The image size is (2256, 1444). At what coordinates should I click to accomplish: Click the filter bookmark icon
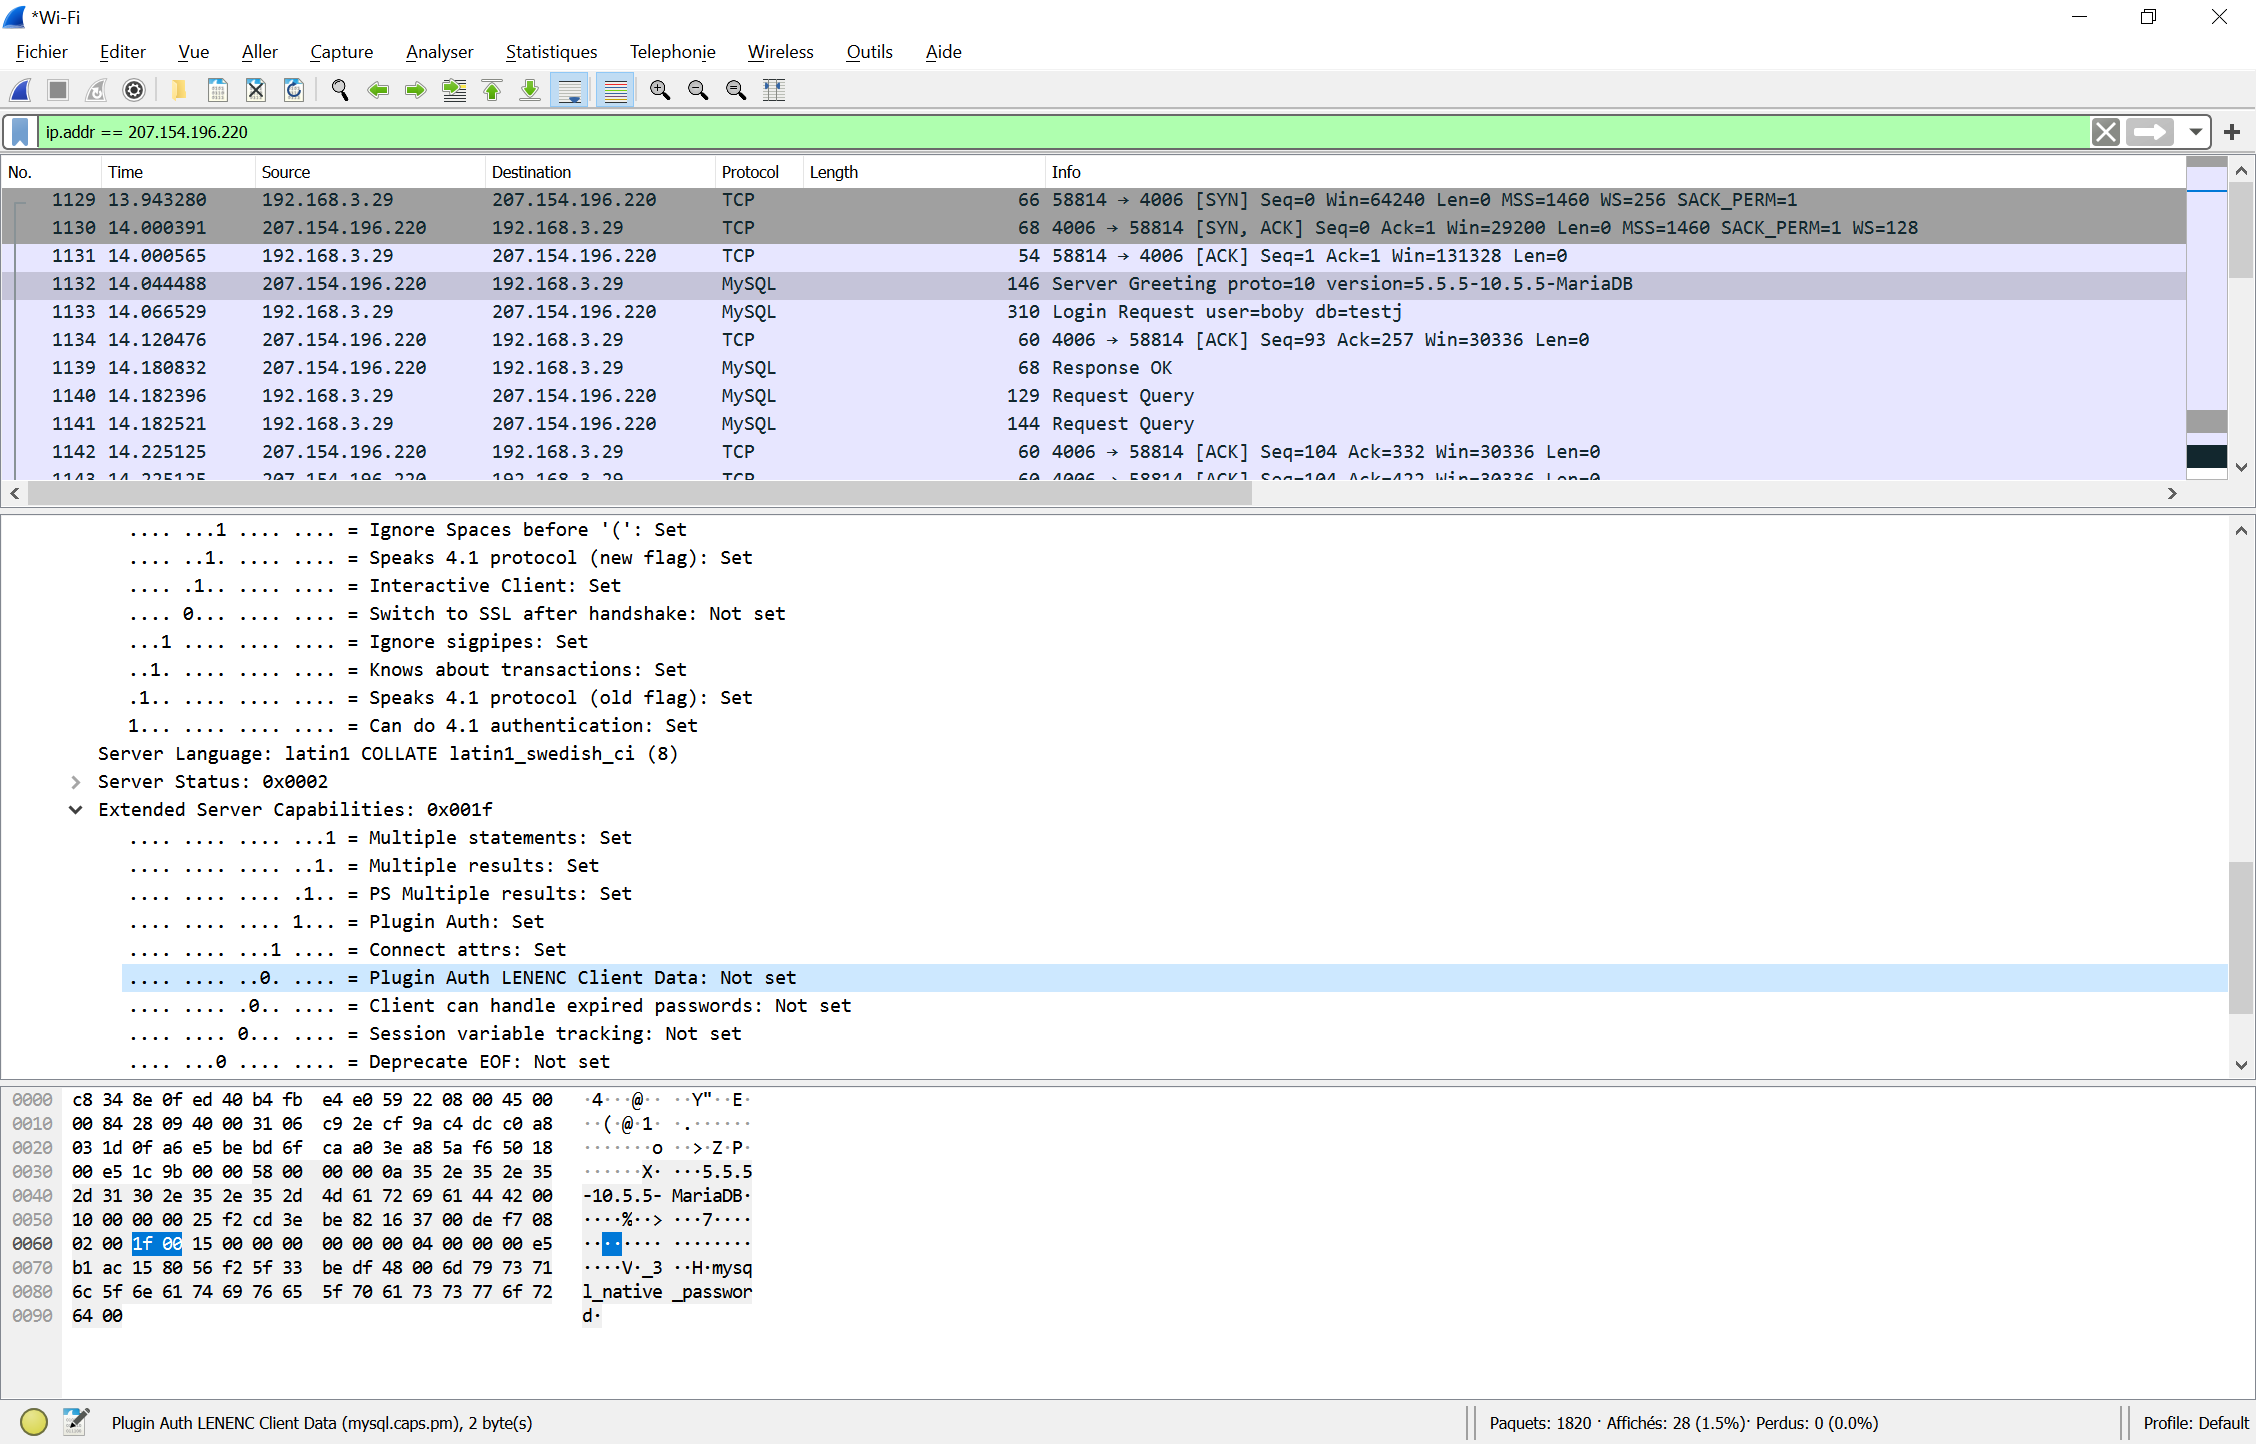pyautogui.click(x=20, y=132)
